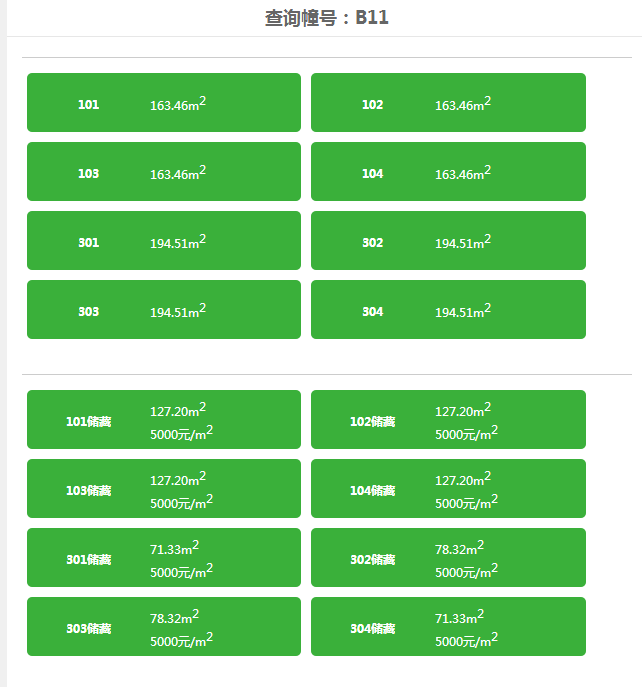Open unit 302 tile

tap(448, 241)
